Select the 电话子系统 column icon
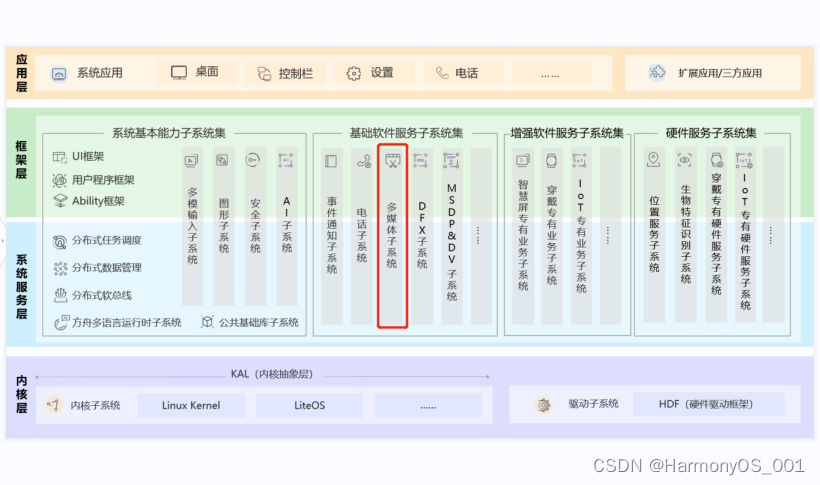This screenshot has height=485, width=820. pos(363,162)
